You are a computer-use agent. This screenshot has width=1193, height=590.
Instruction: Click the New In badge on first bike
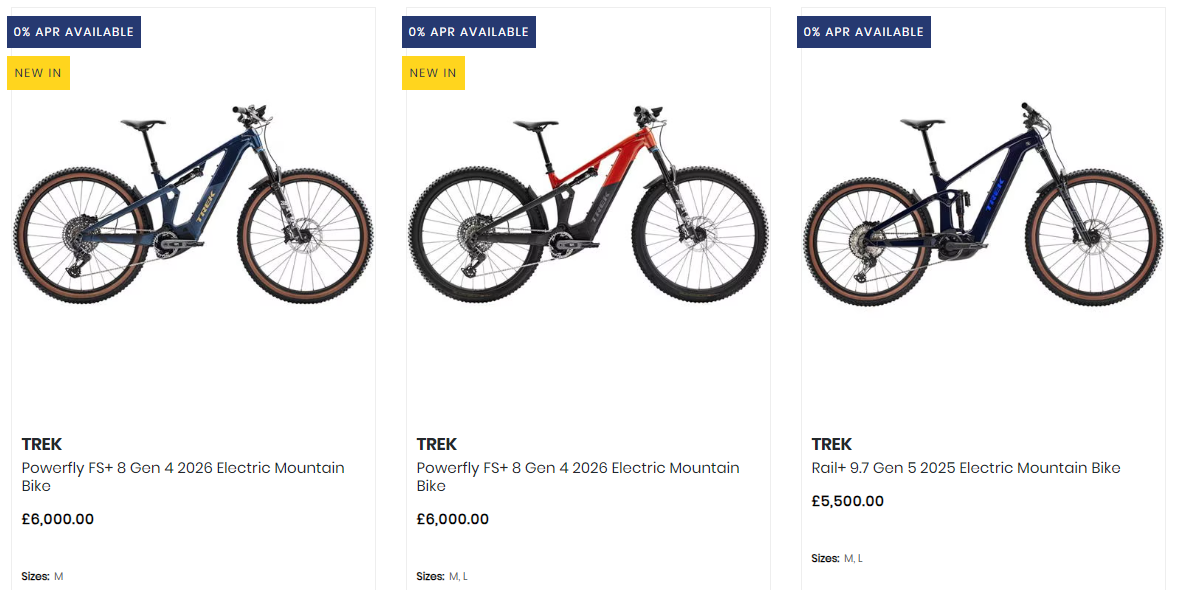(x=38, y=73)
